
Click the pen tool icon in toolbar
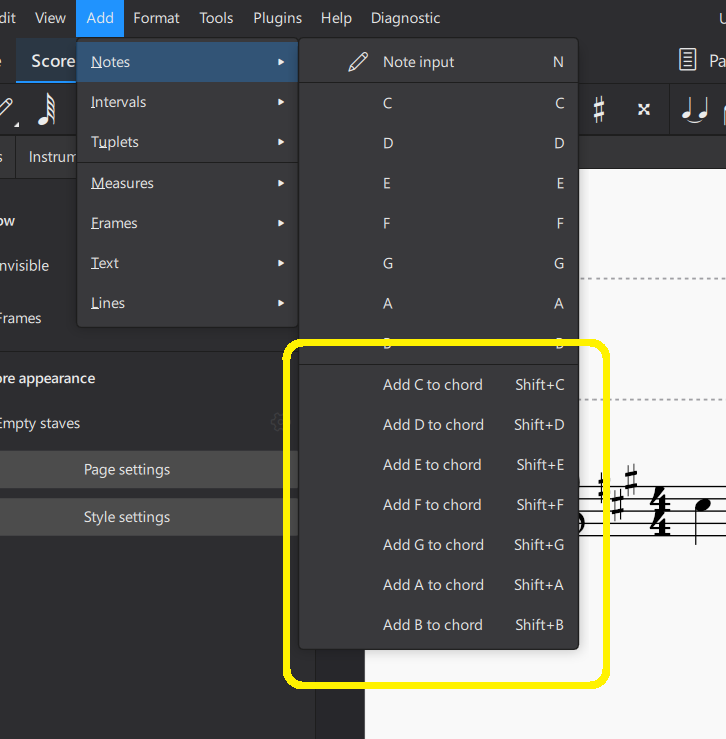tap(7, 110)
